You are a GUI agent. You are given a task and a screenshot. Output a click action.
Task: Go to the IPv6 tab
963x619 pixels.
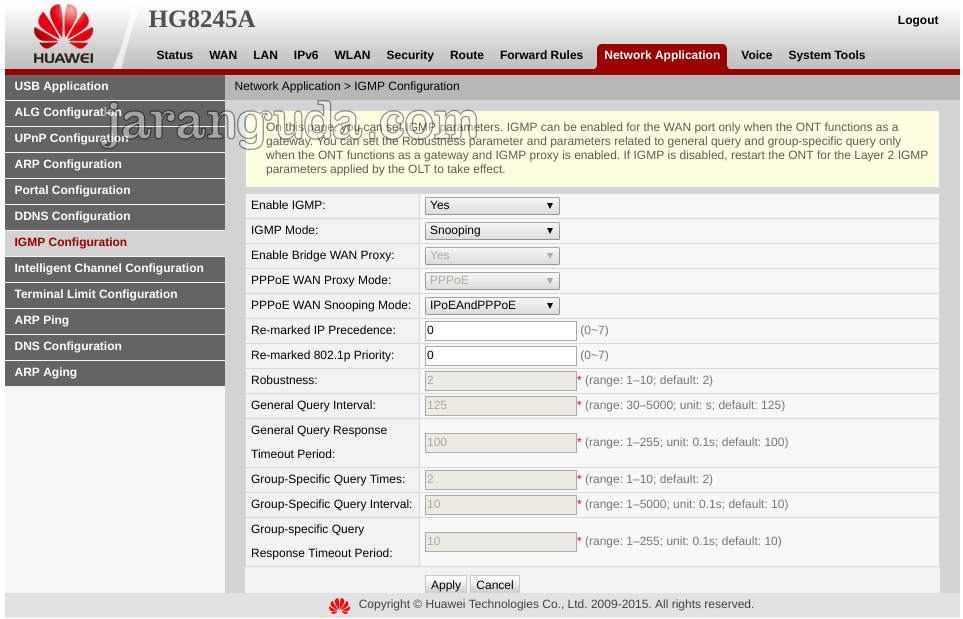[306, 55]
